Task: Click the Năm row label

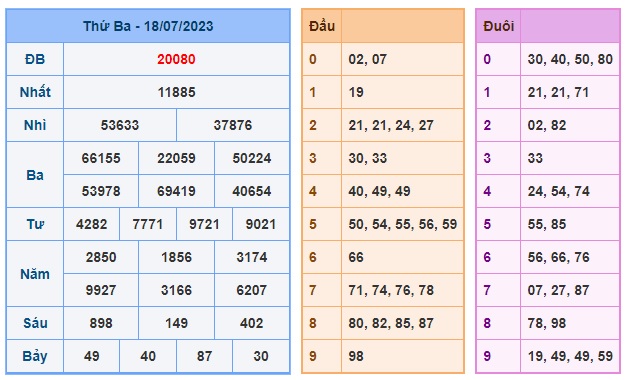Action: point(35,274)
